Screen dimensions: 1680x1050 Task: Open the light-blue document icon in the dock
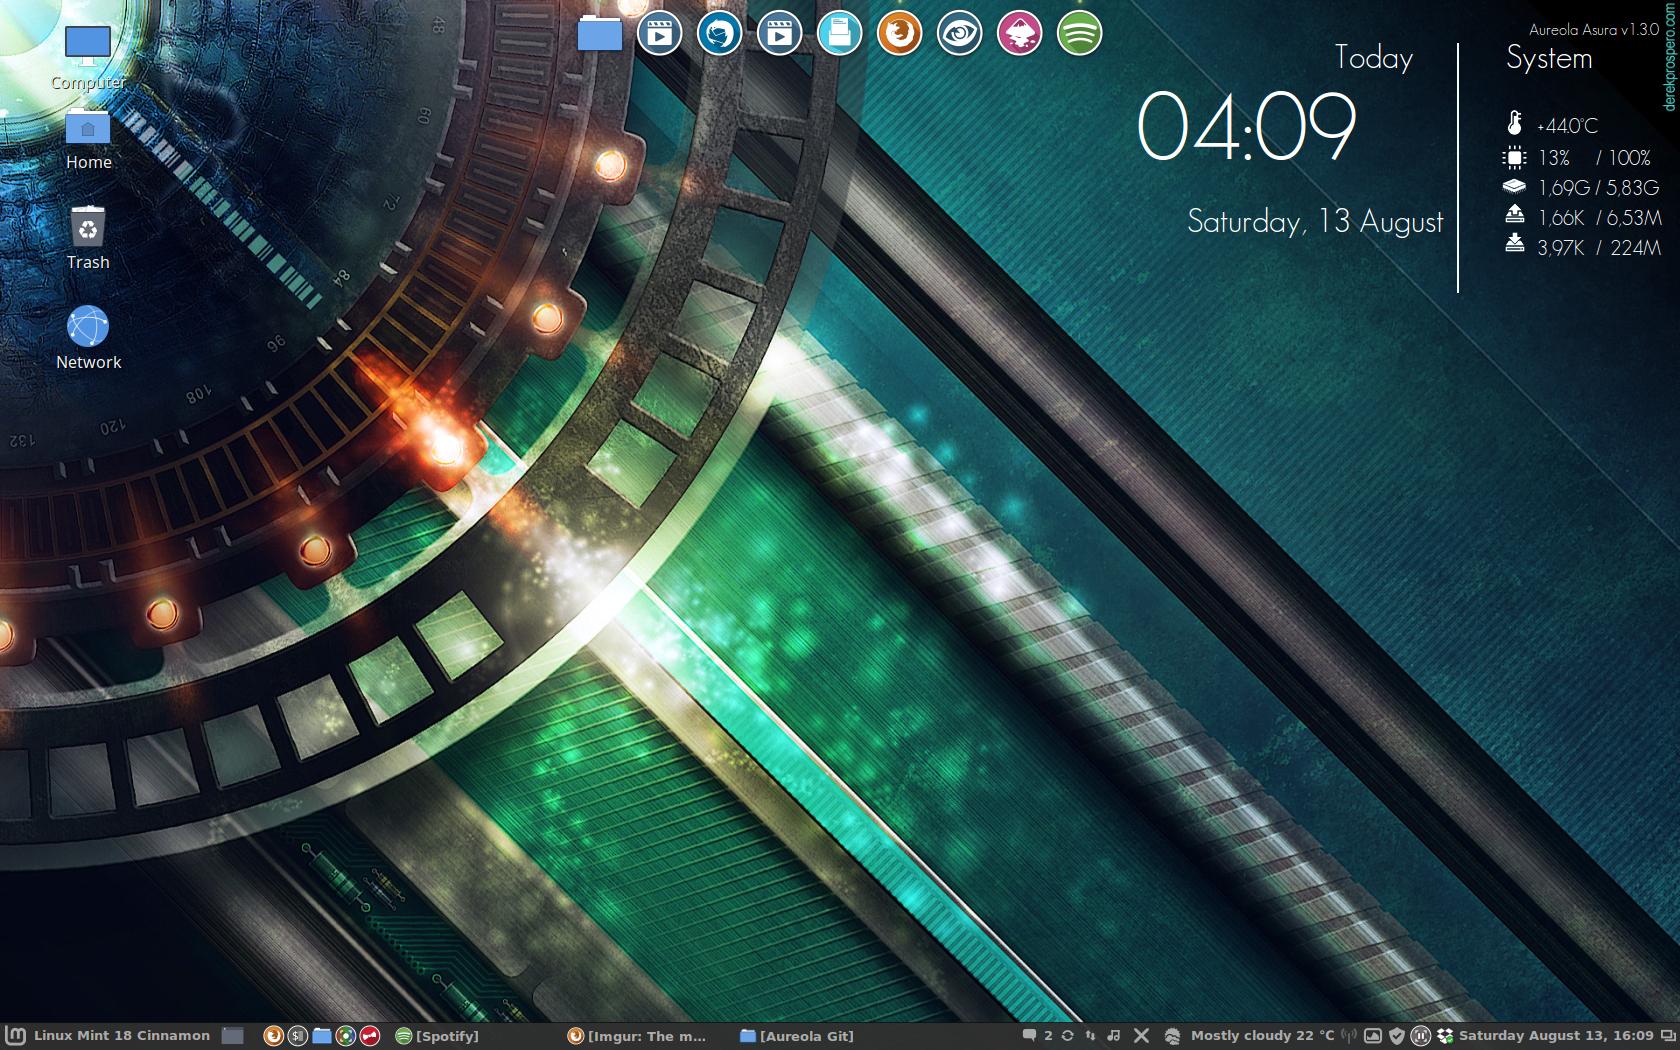[840, 33]
